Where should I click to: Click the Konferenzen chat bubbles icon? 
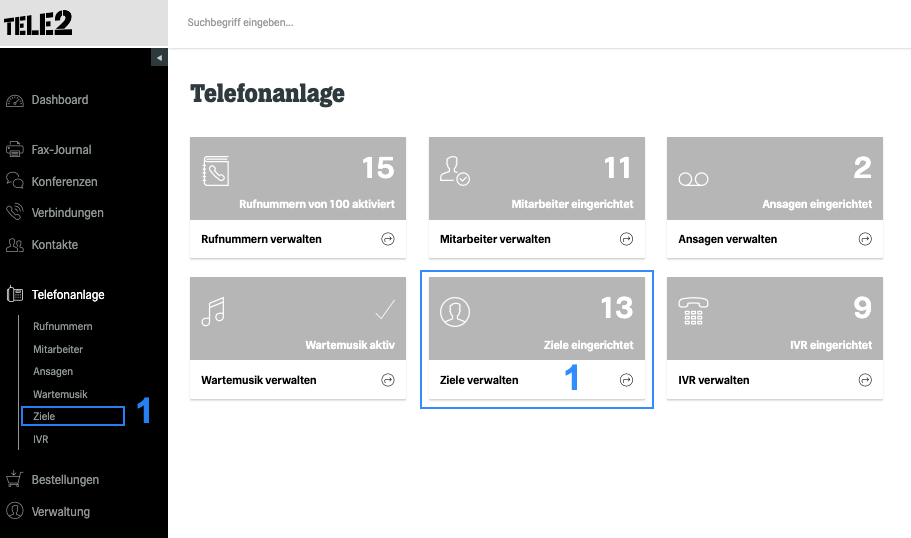coord(15,181)
